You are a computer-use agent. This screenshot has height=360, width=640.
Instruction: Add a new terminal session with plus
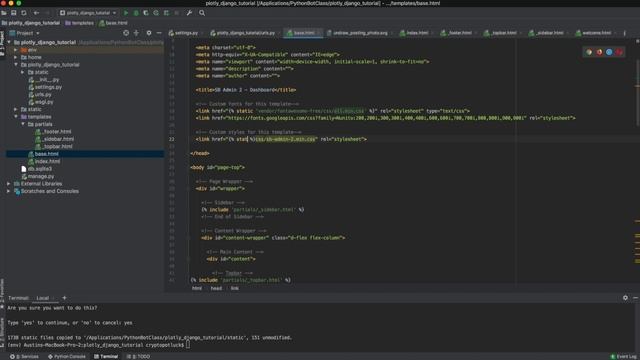[64, 298]
